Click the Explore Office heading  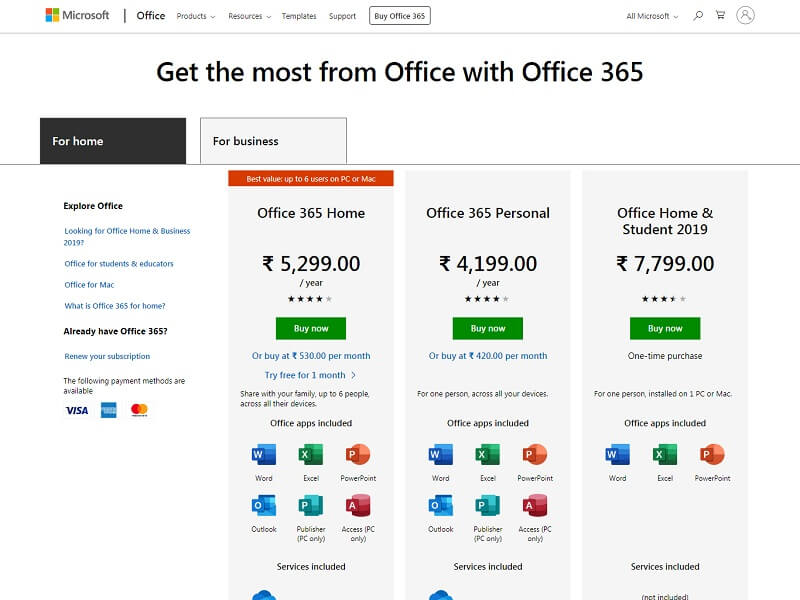coord(93,206)
